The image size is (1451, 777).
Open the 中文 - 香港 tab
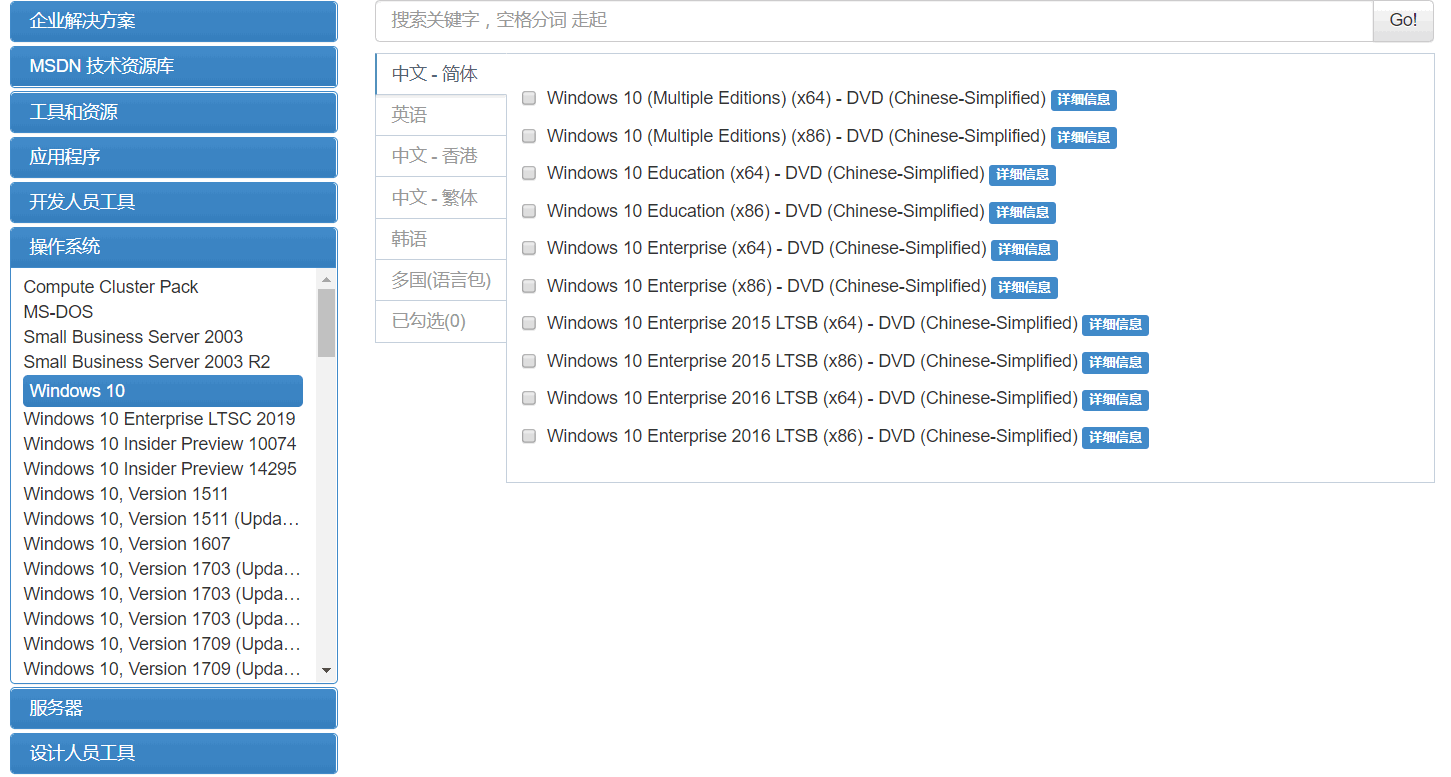coord(441,156)
